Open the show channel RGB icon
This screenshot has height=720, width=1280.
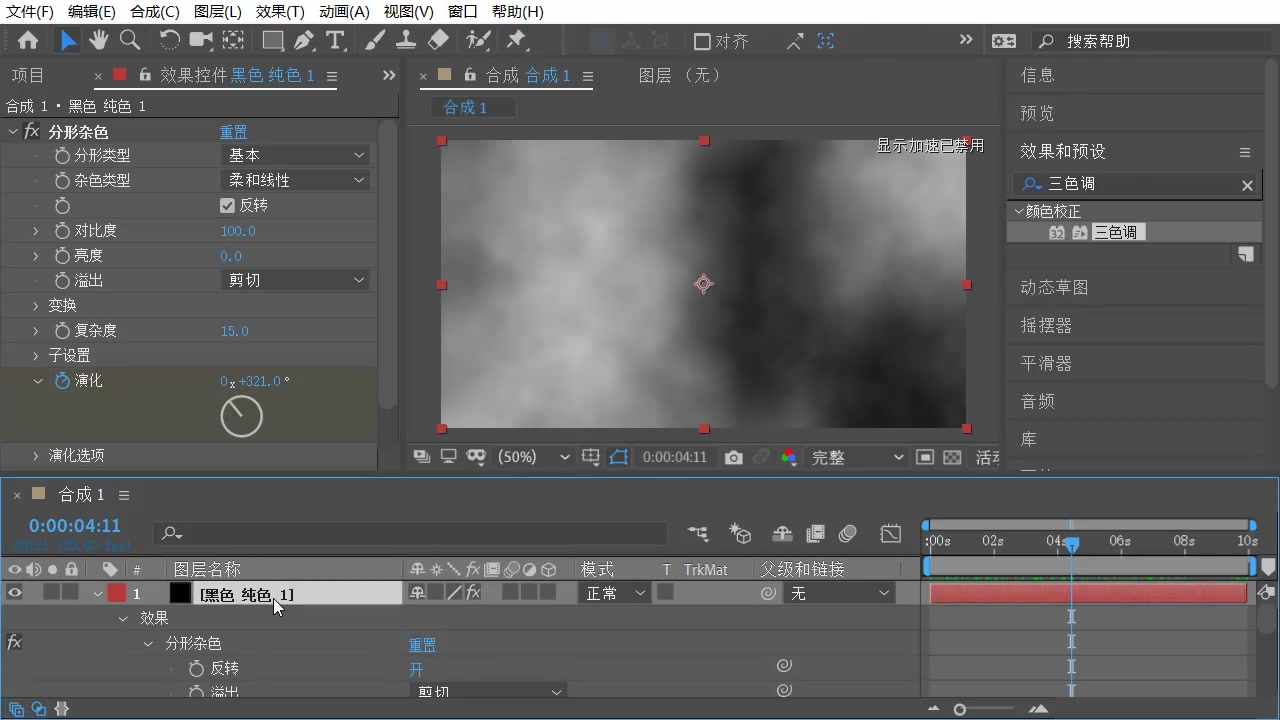(789, 457)
